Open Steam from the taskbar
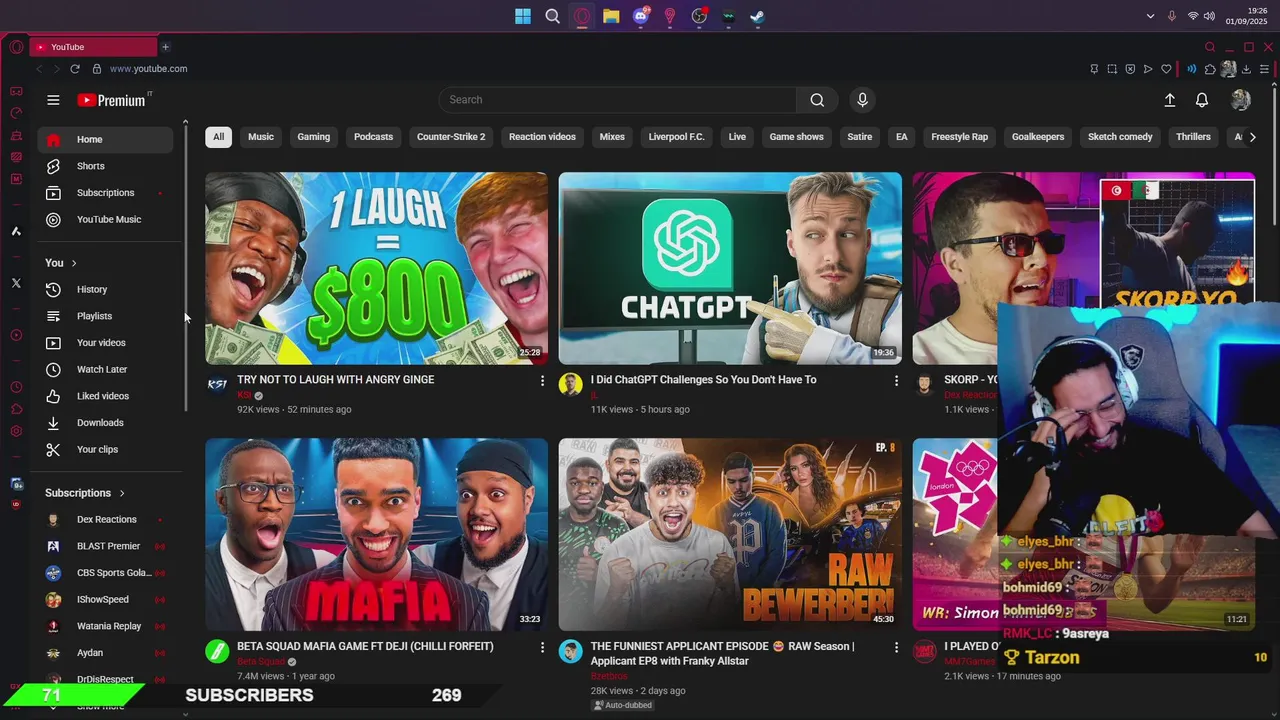Image resolution: width=1280 pixels, height=720 pixels. (x=757, y=16)
